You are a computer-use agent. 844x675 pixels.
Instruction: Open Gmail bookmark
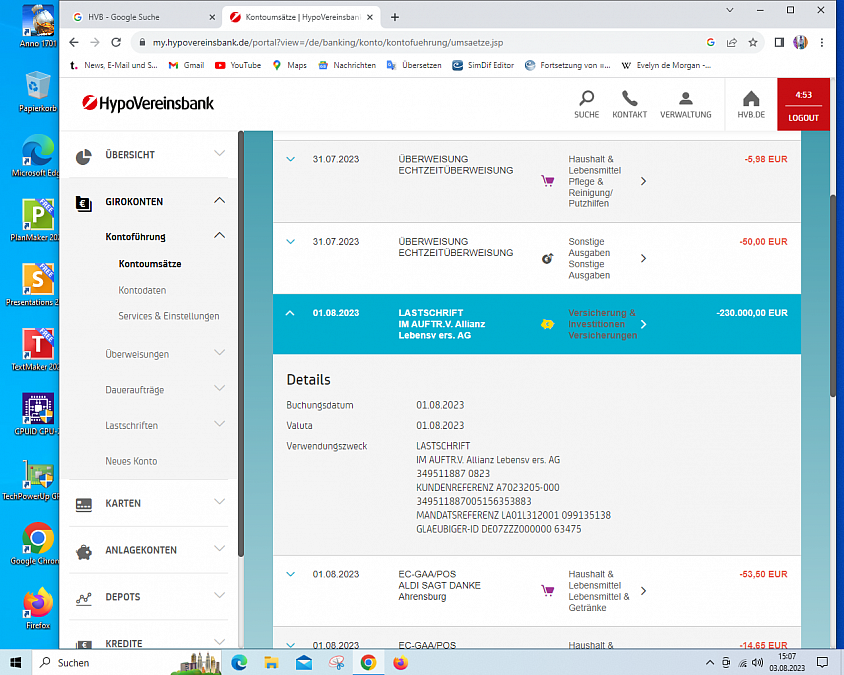[x=186, y=65]
